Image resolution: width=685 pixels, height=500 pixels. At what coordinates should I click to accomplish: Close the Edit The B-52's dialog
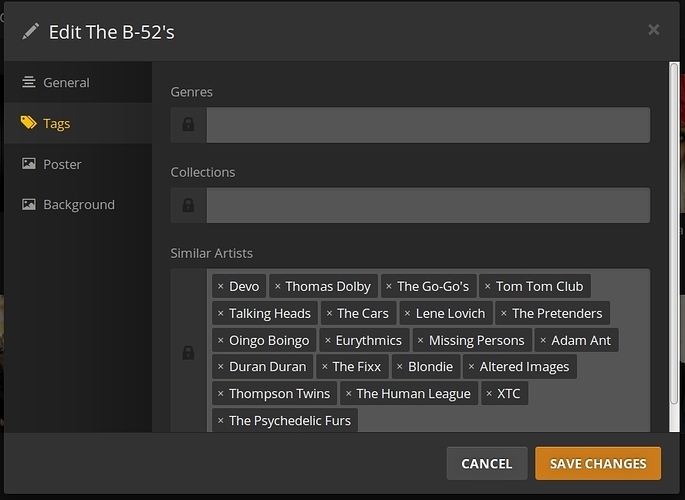[654, 30]
